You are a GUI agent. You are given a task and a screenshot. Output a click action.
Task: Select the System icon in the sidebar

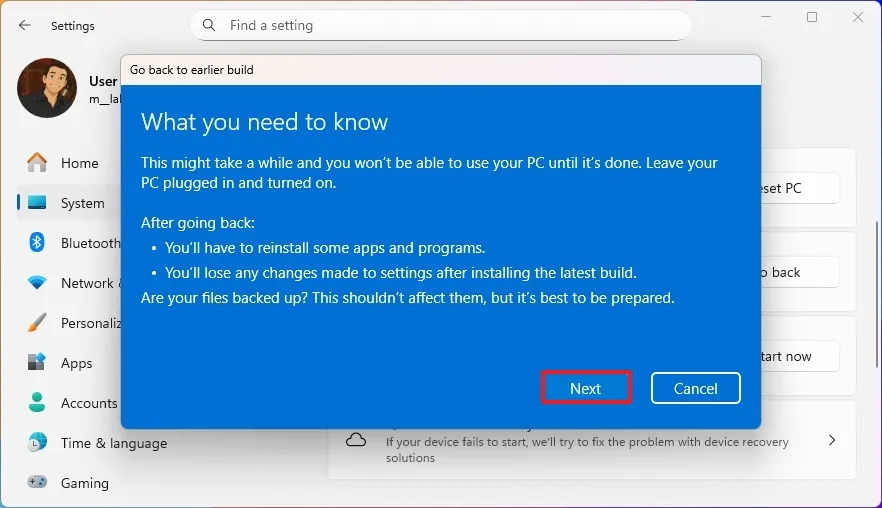(37, 203)
